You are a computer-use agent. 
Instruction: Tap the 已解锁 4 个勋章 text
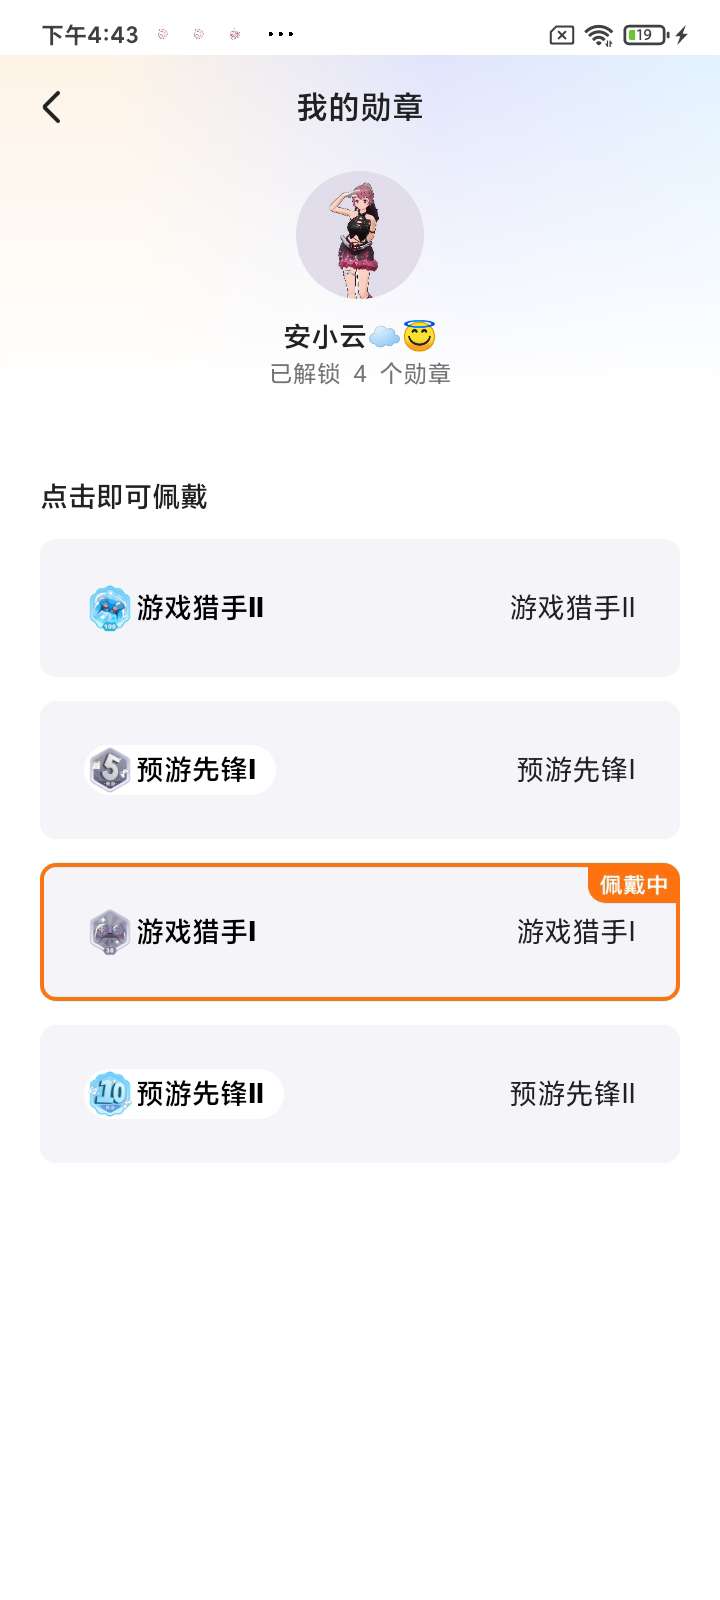pyautogui.click(x=360, y=374)
